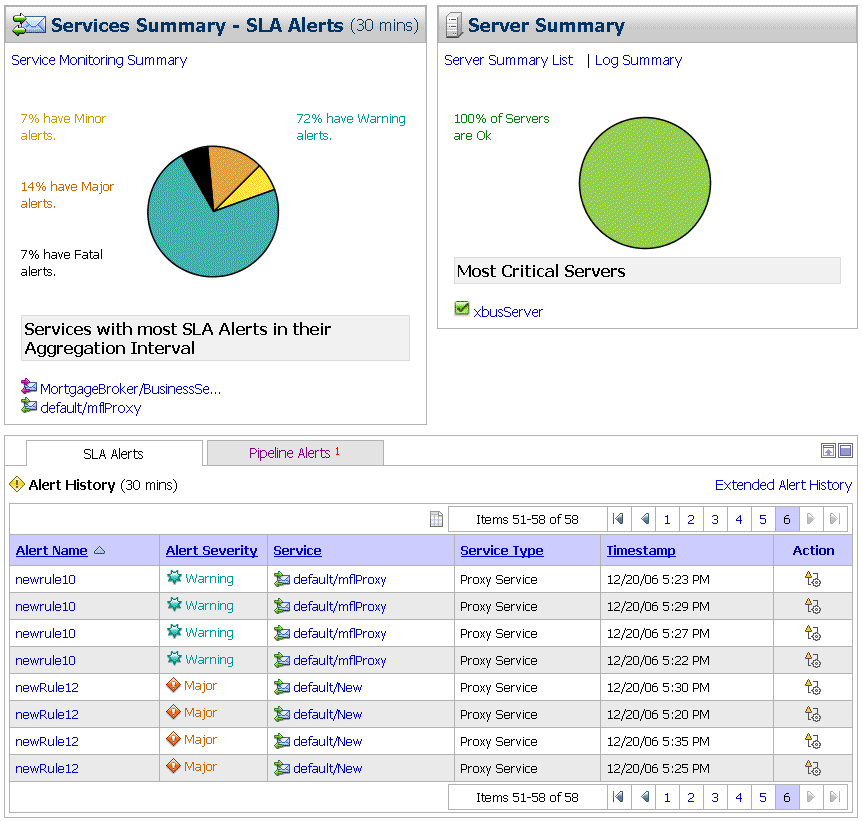Open action icon for newRule12 5:30 PM row
This screenshot has height=821, width=863.
point(812,687)
